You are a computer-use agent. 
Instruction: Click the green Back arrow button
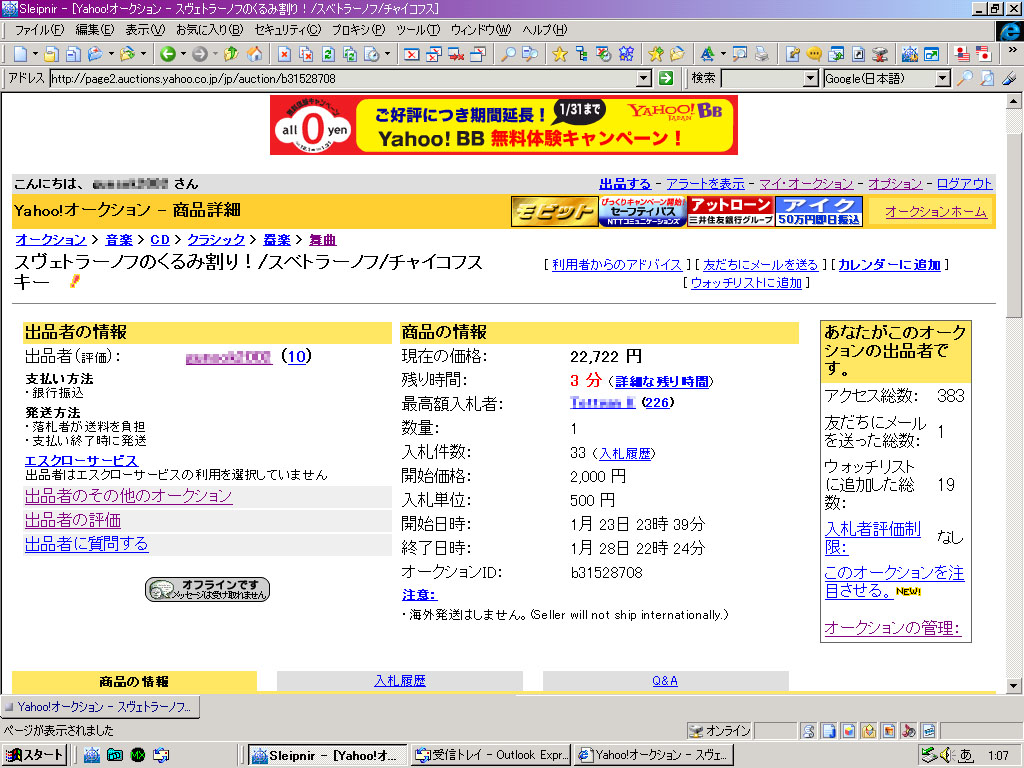(168, 54)
